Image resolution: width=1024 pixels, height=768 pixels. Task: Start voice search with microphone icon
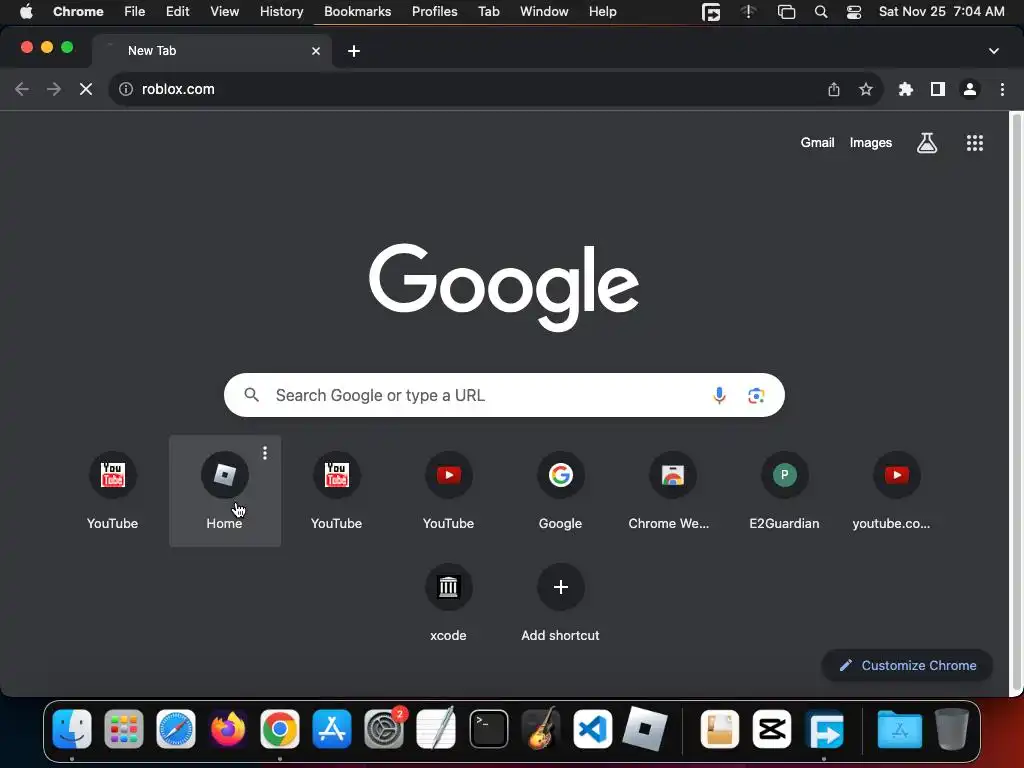tap(719, 395)
